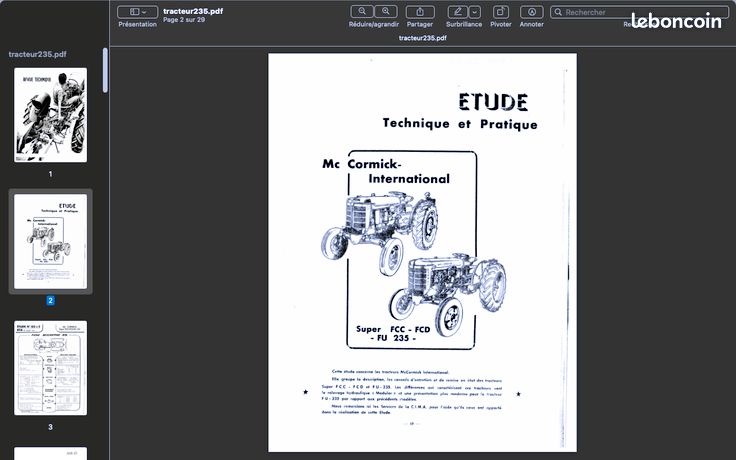Click the zoom out magnifier icon
The width and height of the screenshot is (736, 460).
coord(362,11)
